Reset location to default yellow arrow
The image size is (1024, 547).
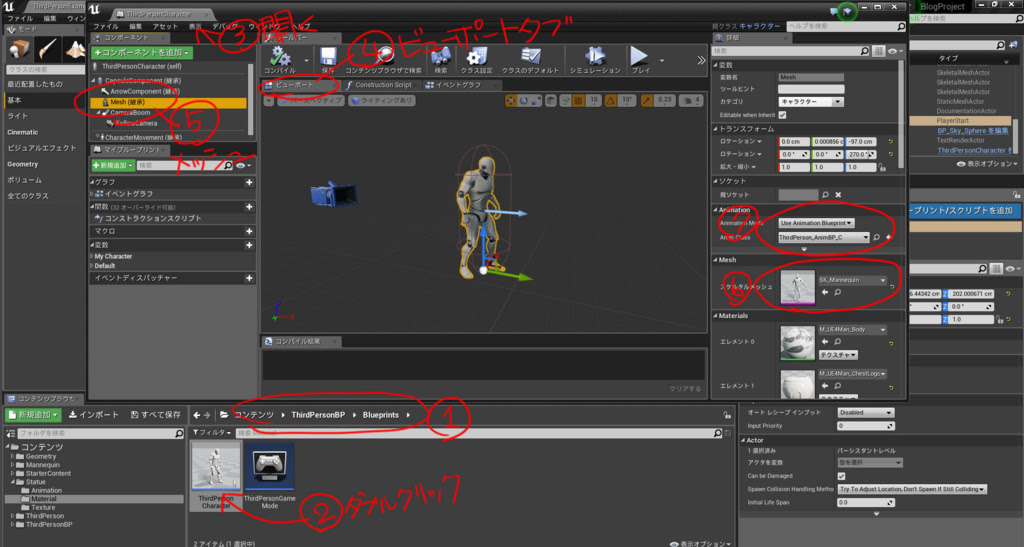pyautogui.click(x=890, y=142)
